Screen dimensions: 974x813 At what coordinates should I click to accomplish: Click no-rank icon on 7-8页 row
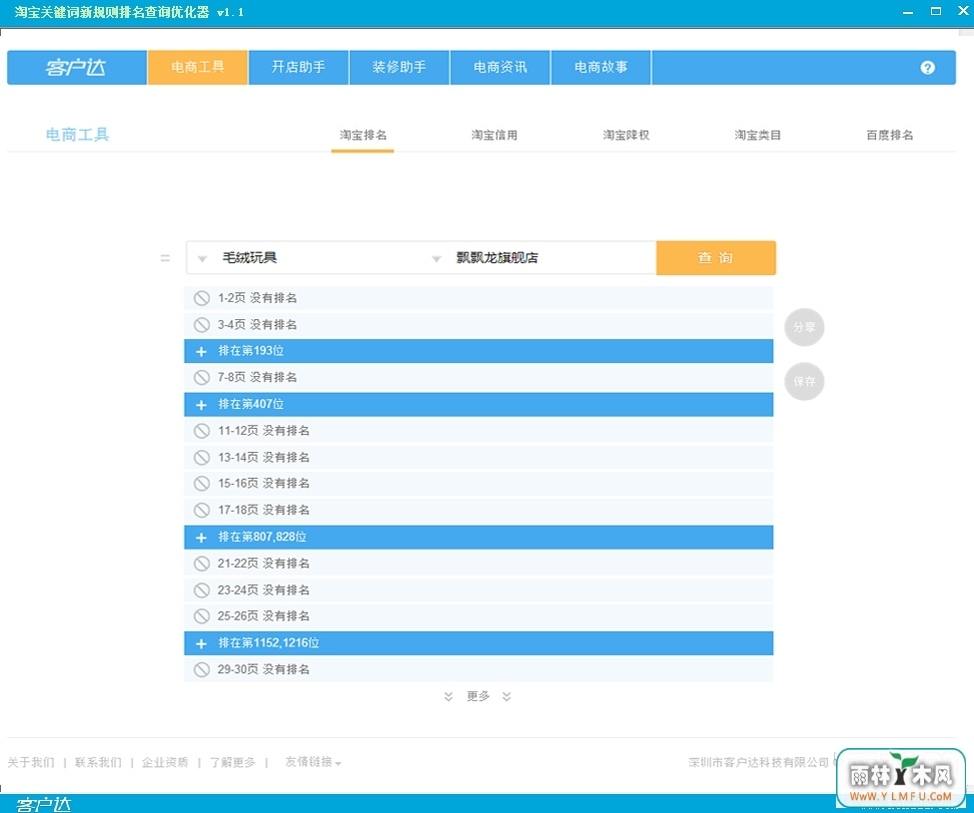click(x=202, y=378)
